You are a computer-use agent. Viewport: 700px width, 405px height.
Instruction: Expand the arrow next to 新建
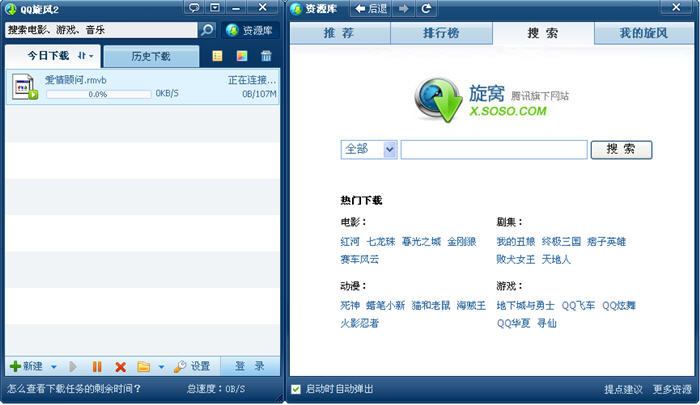(54, 366)
